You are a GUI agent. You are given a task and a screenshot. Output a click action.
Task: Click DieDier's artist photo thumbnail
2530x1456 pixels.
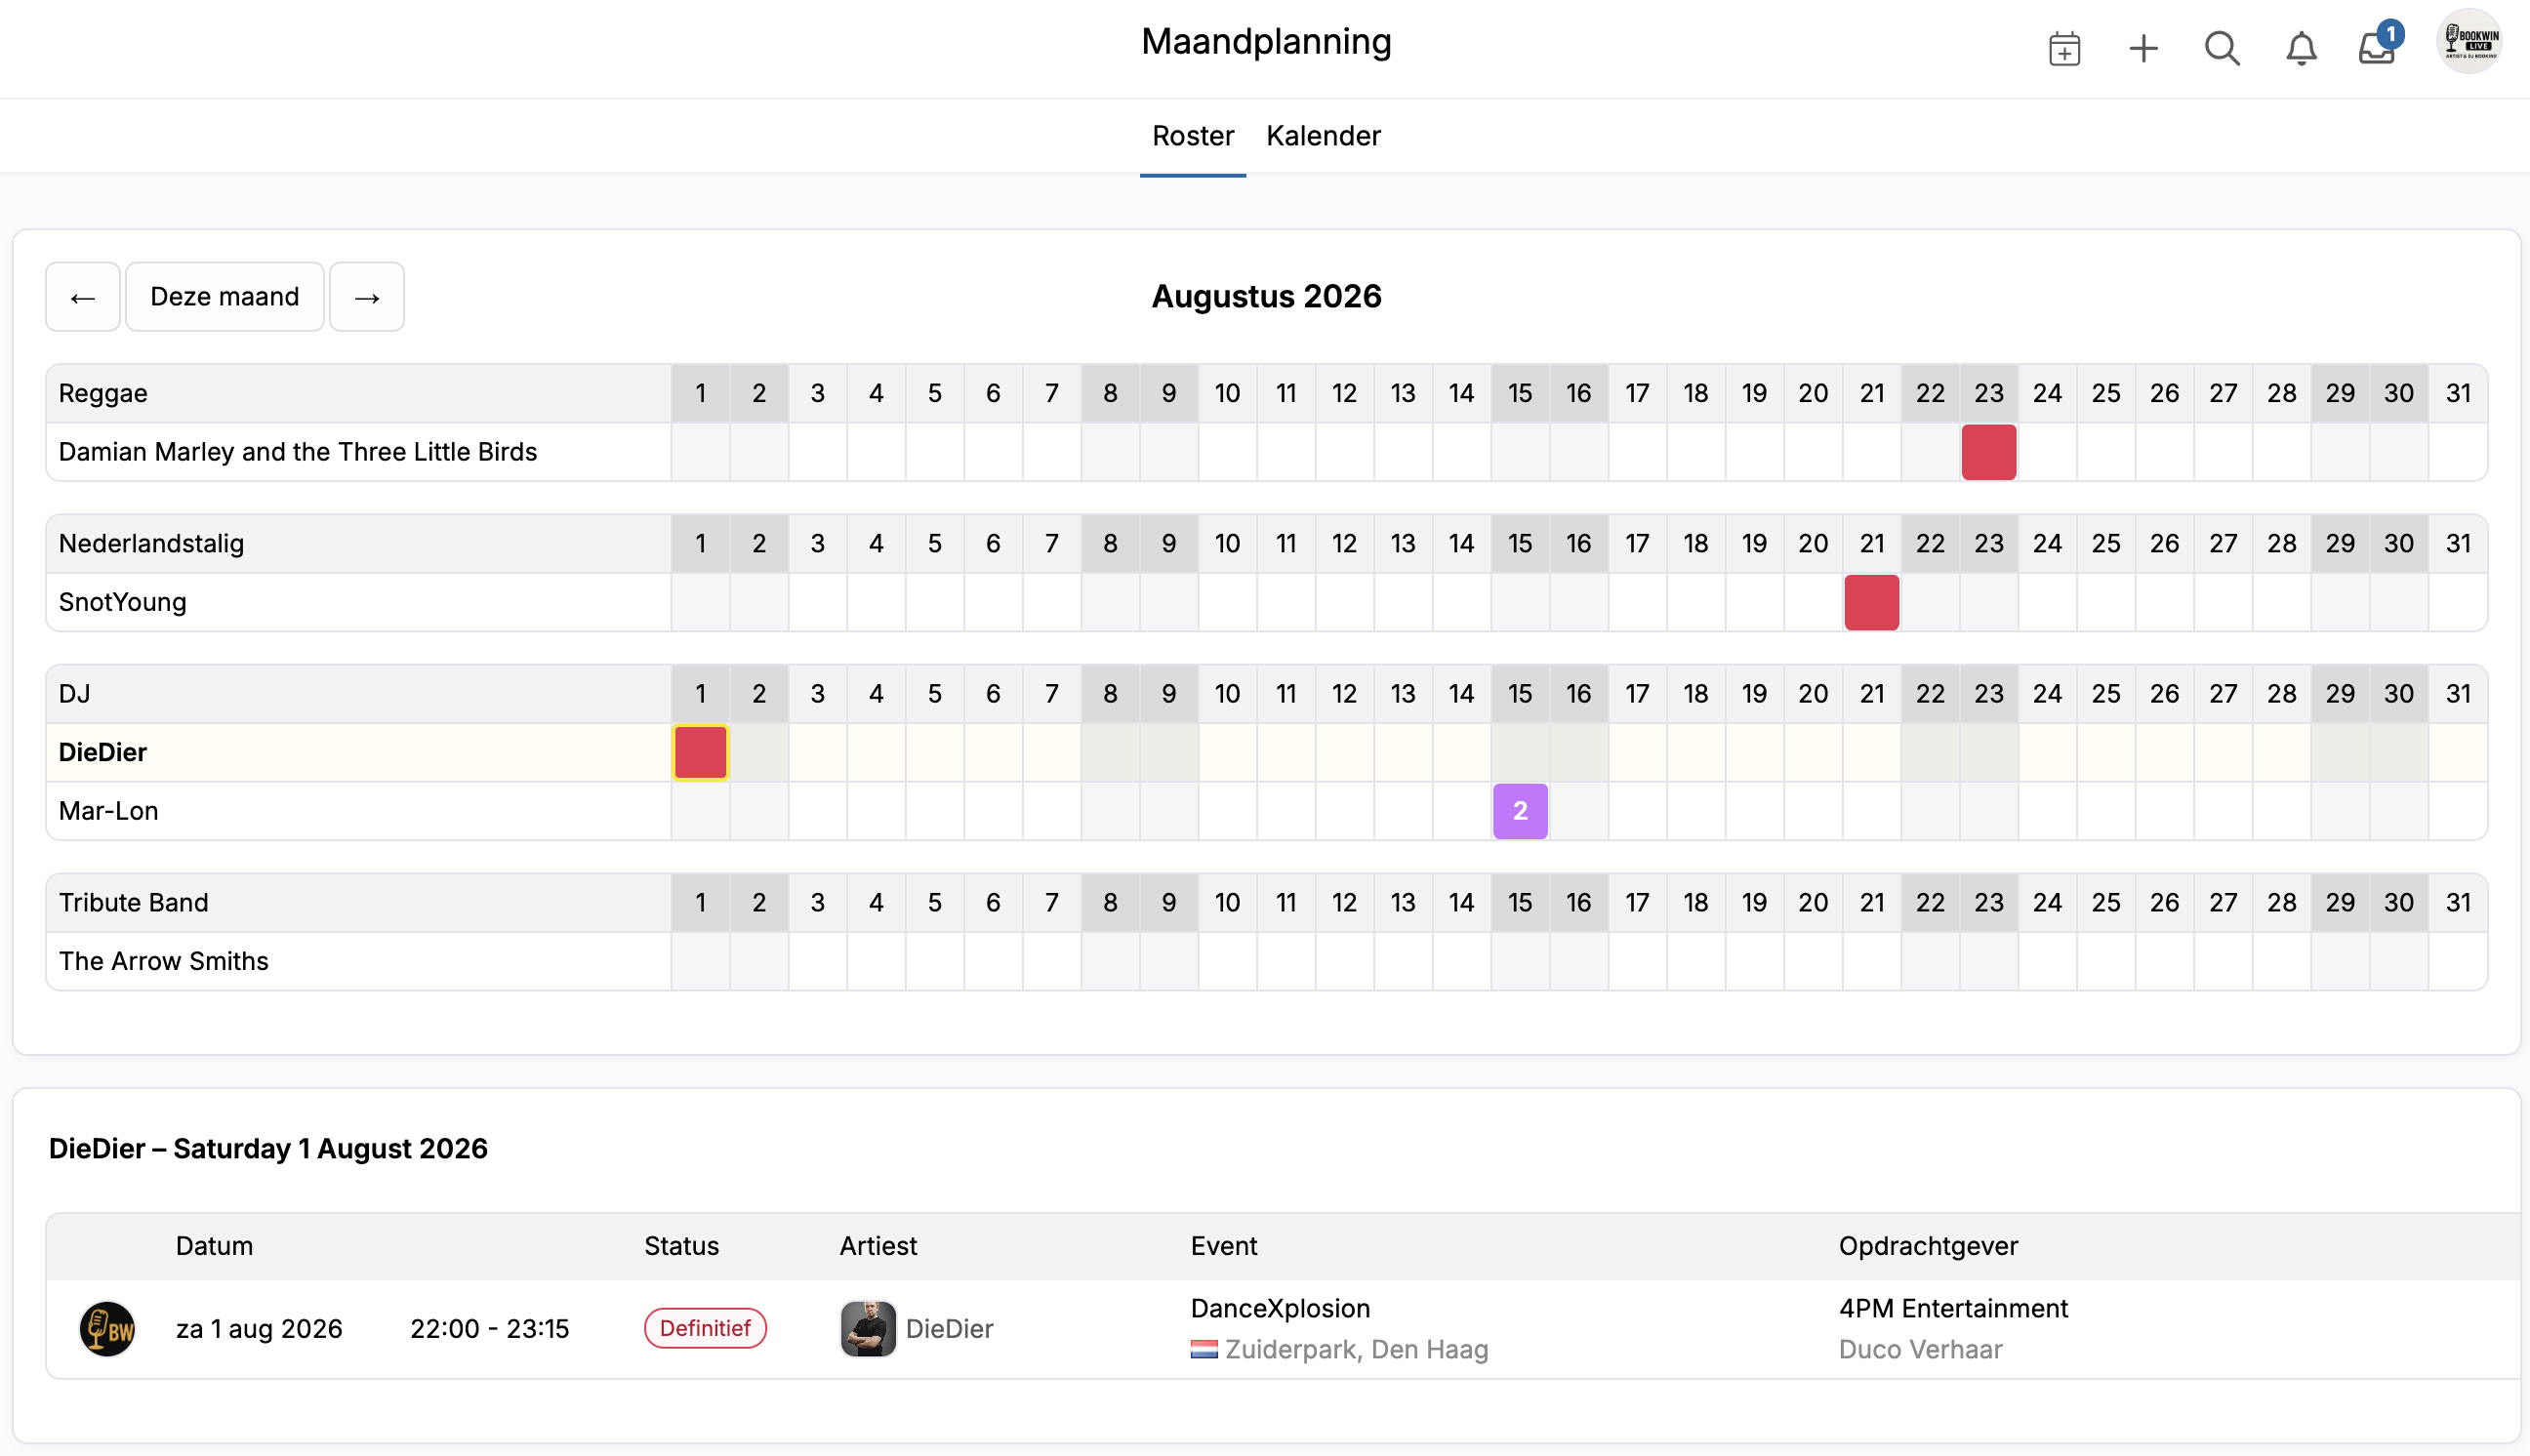click(x=867, y=1328)
